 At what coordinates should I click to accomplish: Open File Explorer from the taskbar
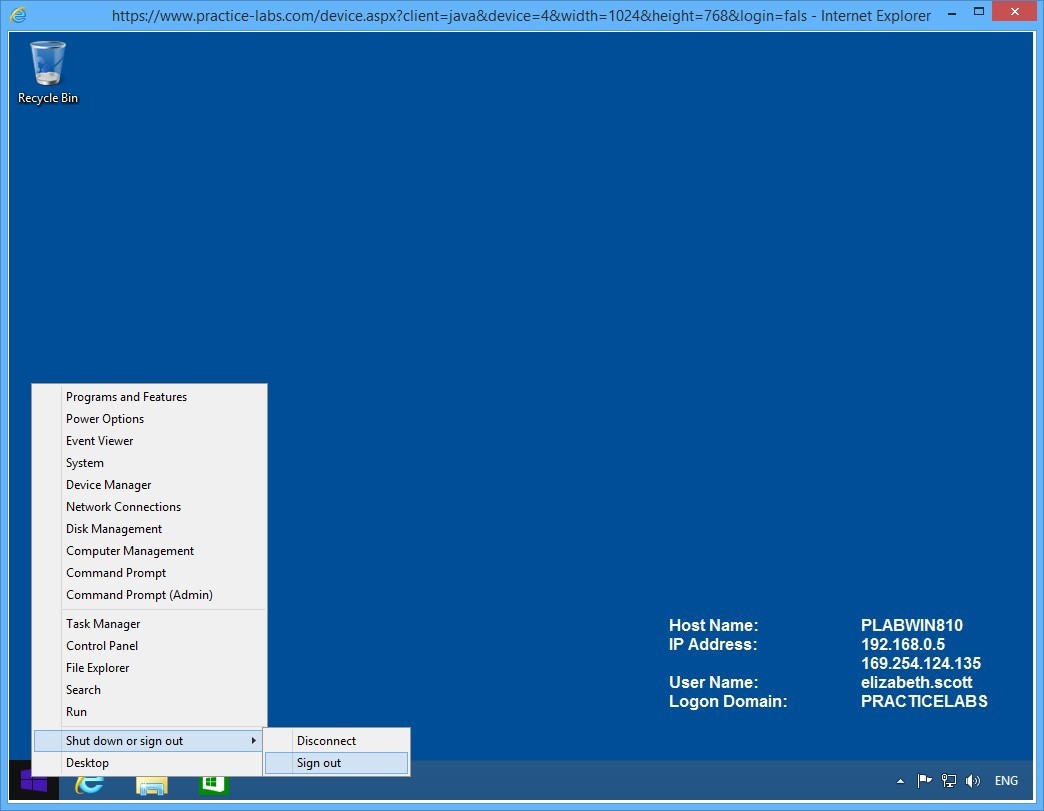(151, 786)
